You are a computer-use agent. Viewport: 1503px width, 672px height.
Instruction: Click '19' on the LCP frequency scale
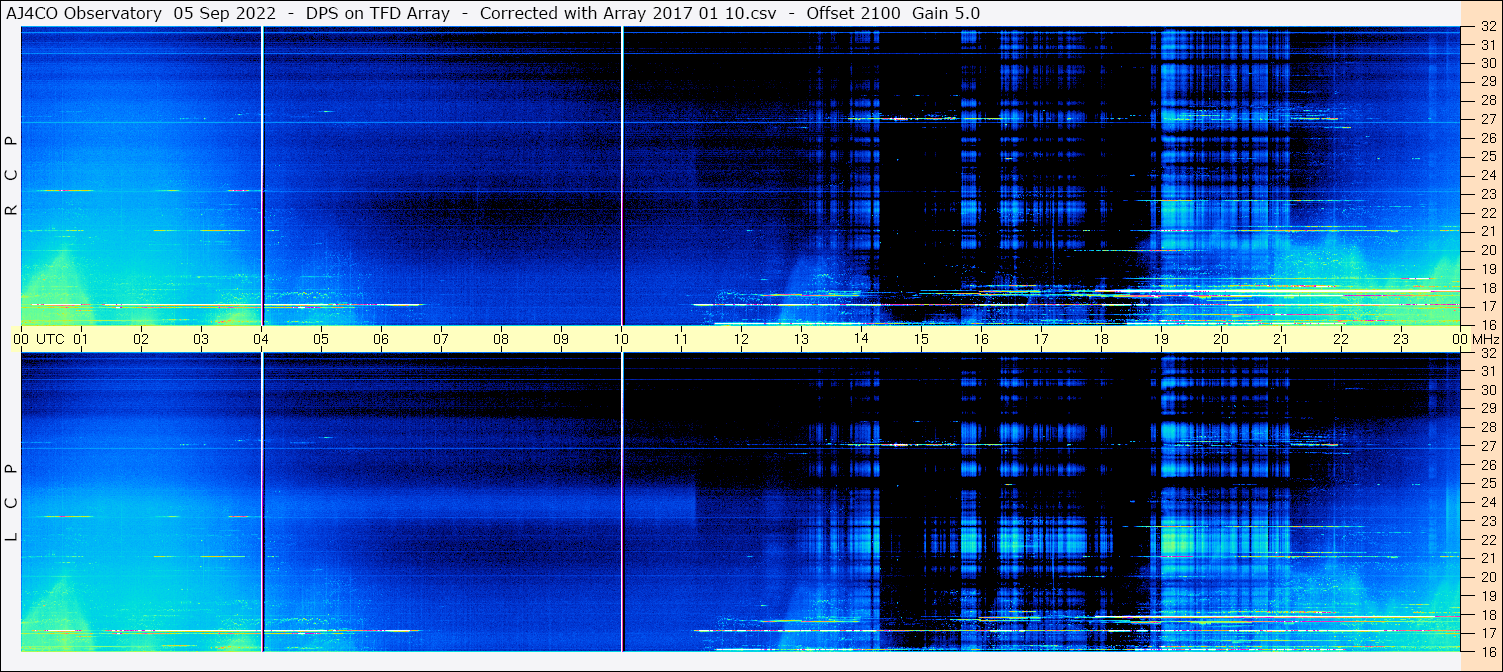tap(1487, 596)
